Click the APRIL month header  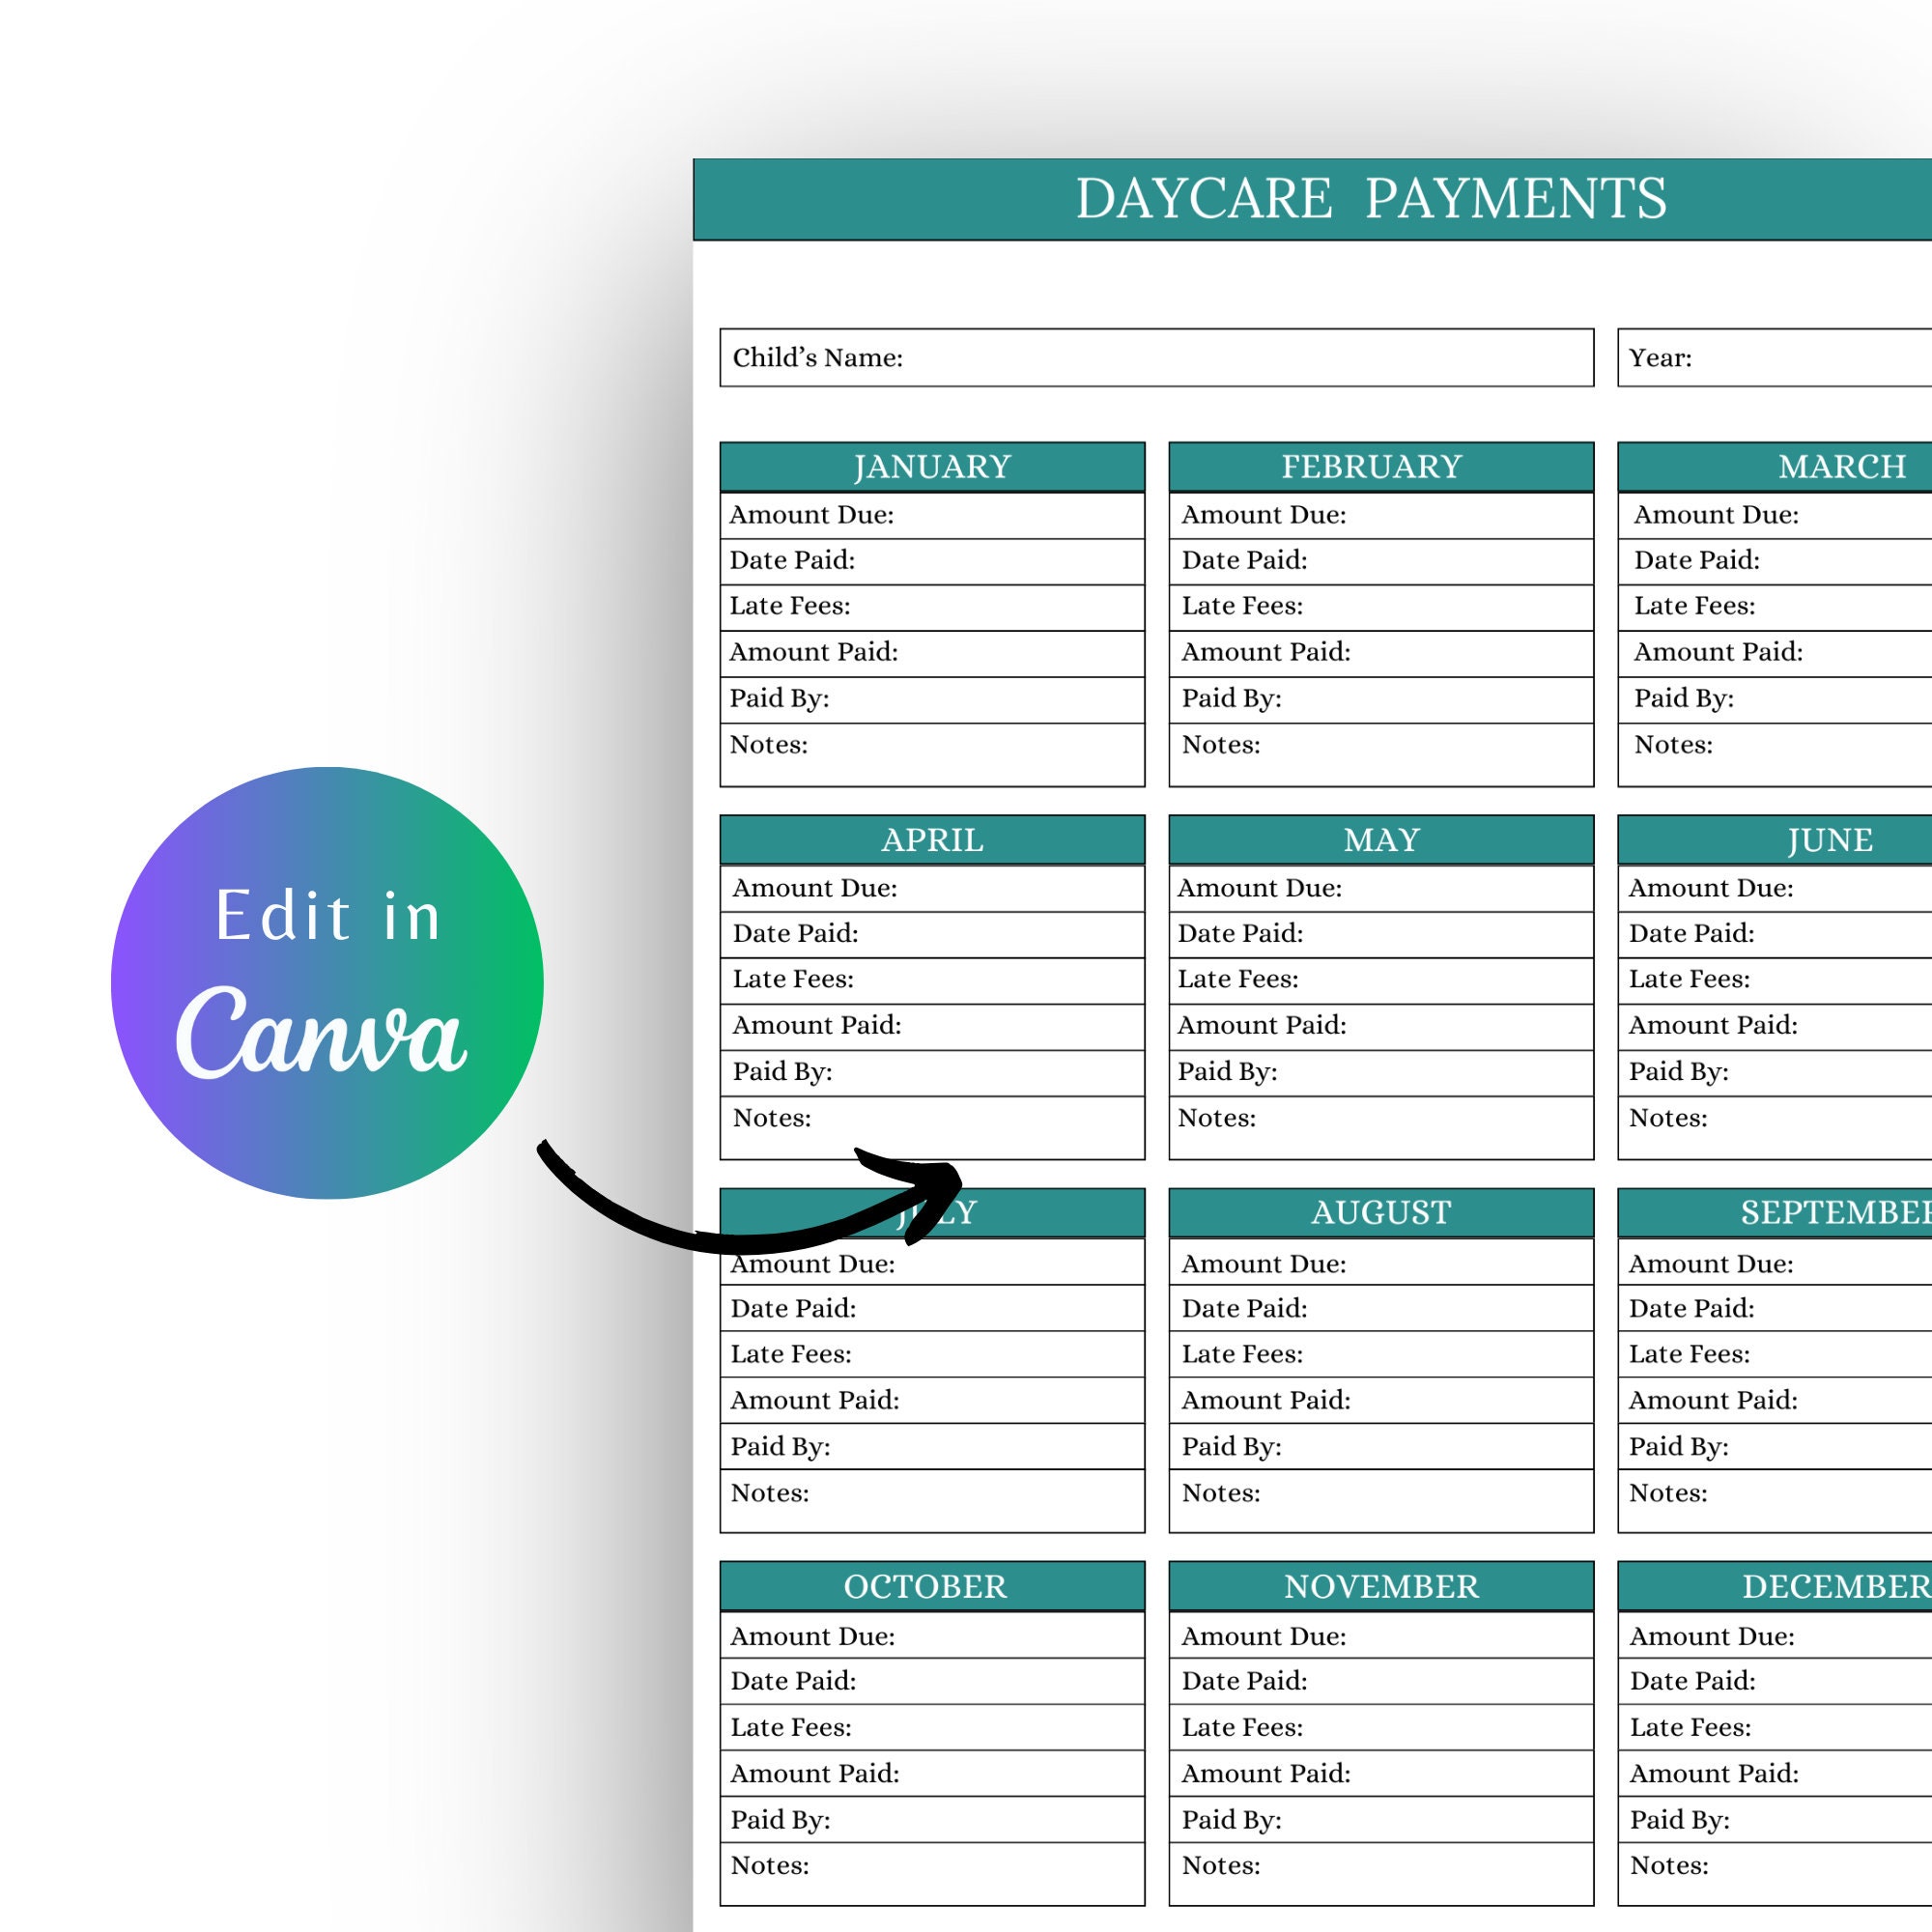(x=932, y=839)
